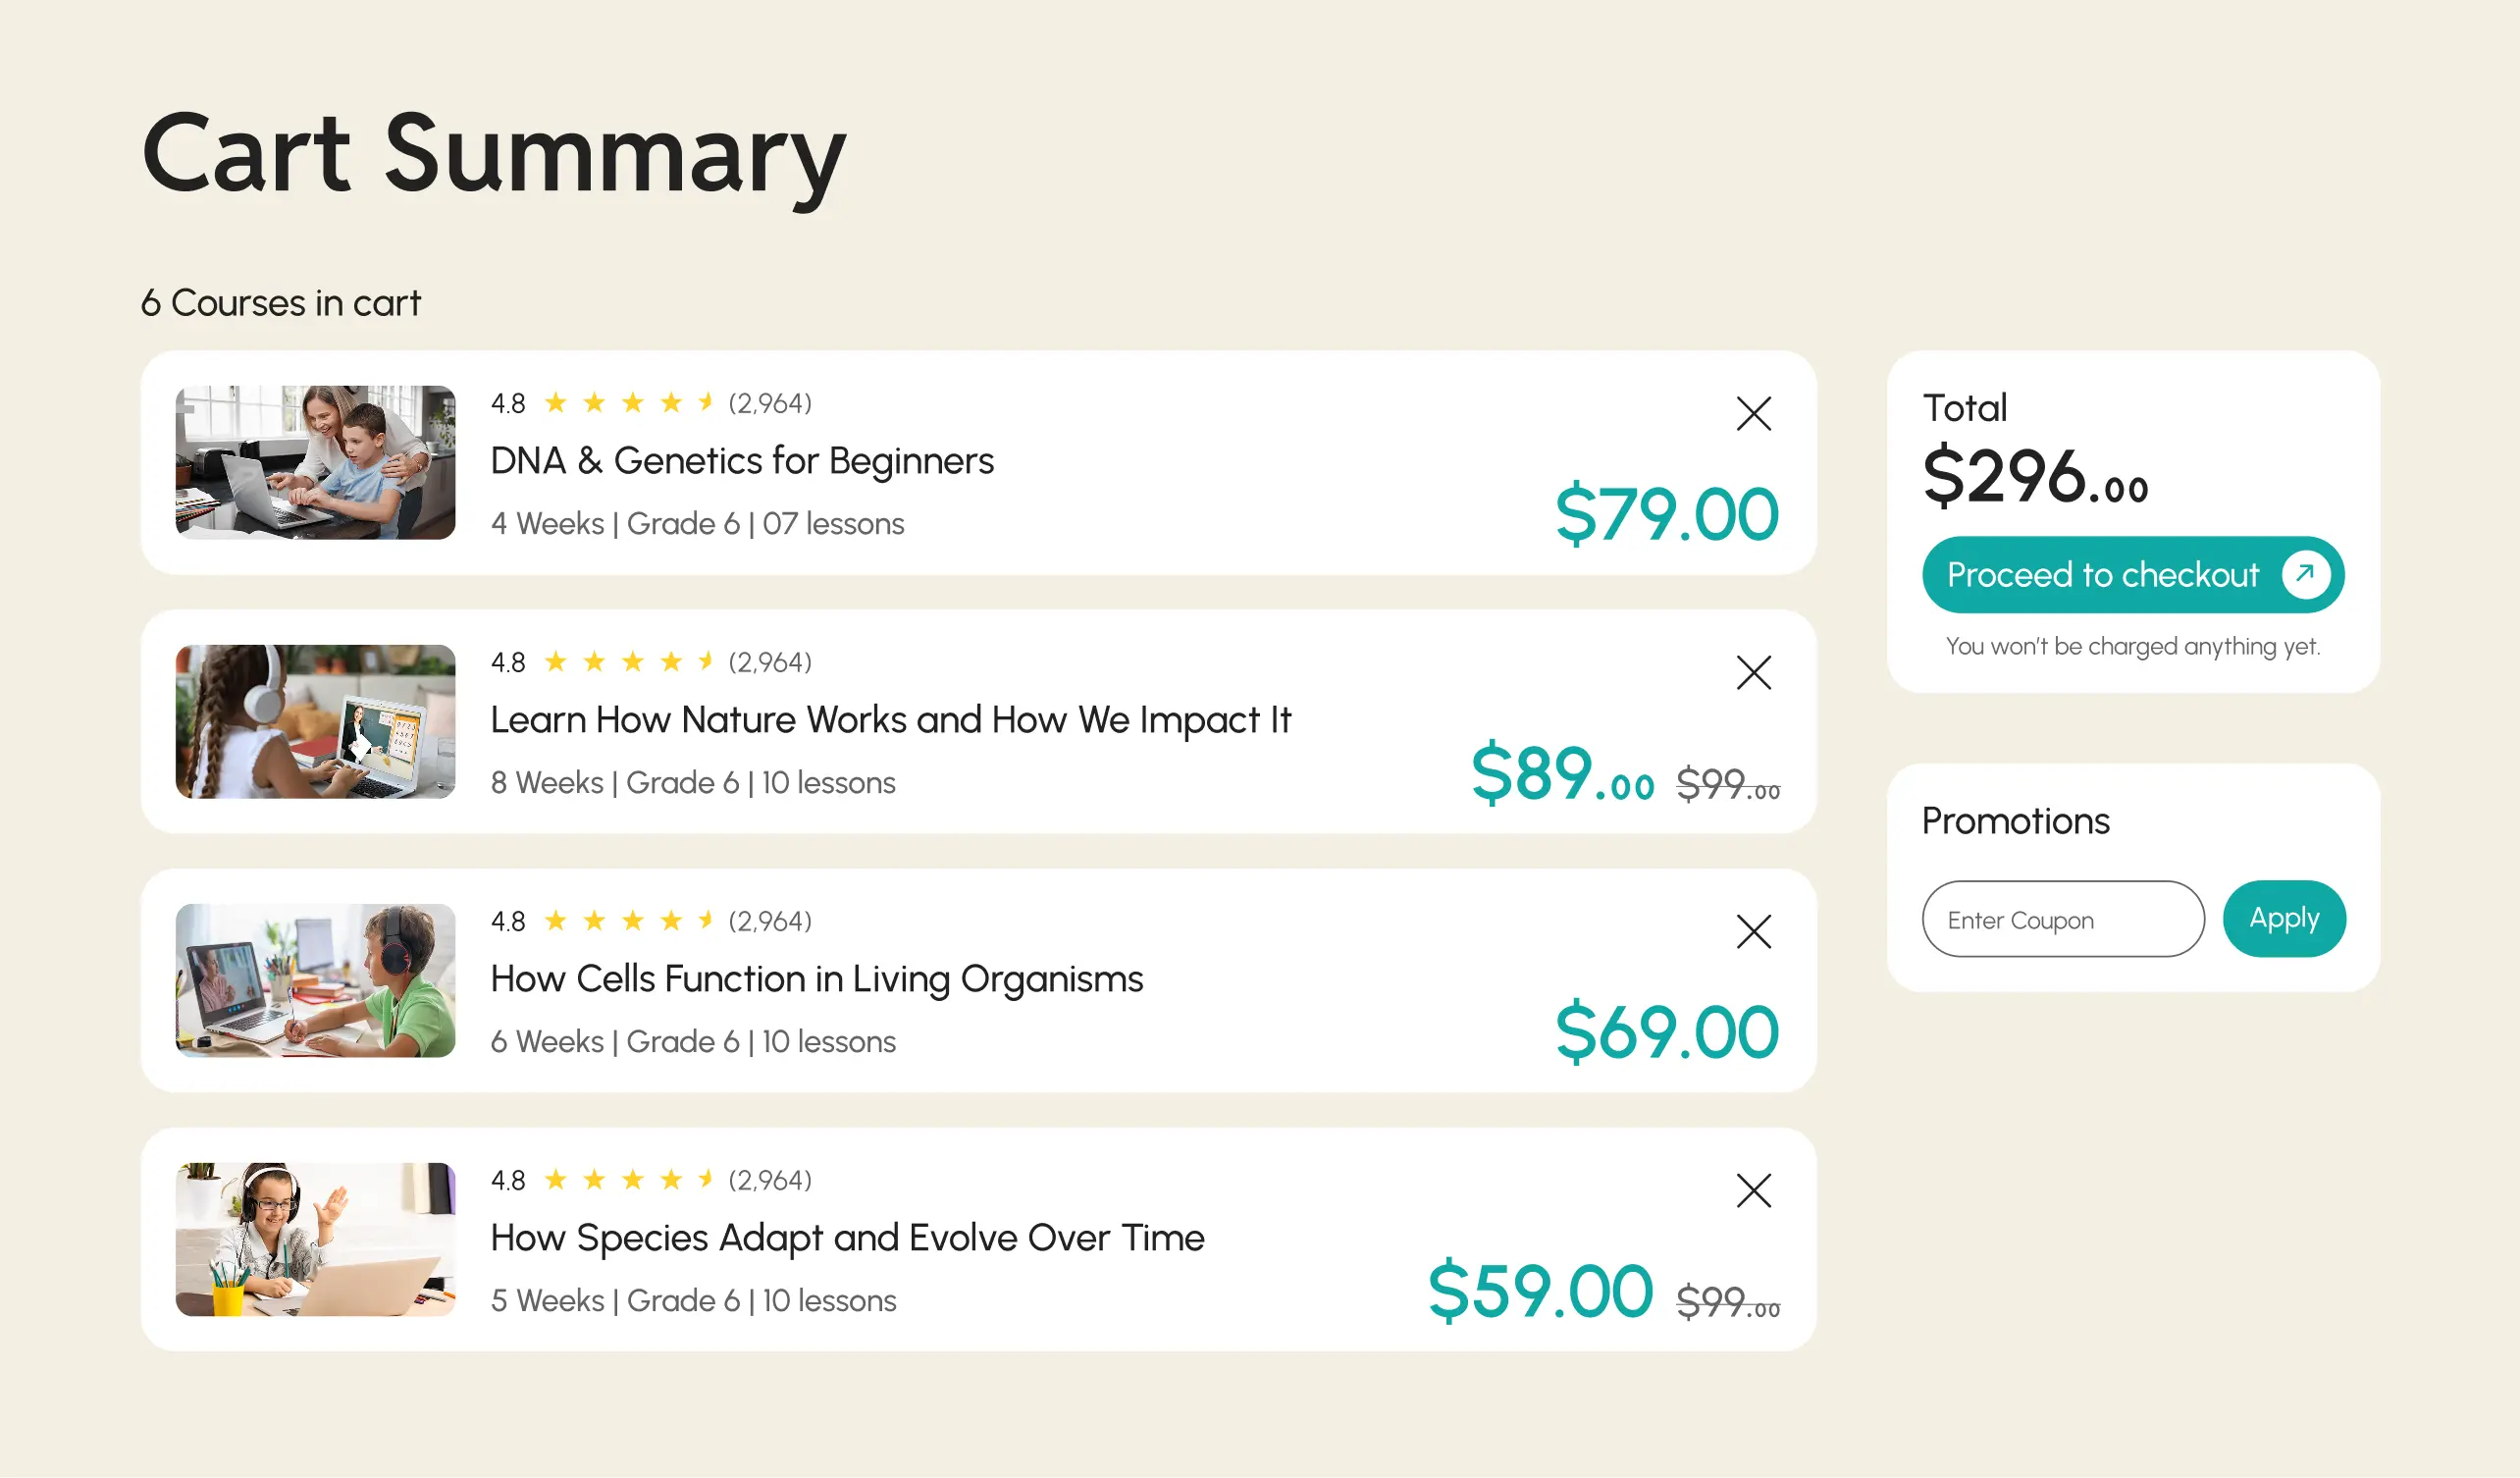
Task: Focus the Enter Coupon field
Action: coord(2062,919)
